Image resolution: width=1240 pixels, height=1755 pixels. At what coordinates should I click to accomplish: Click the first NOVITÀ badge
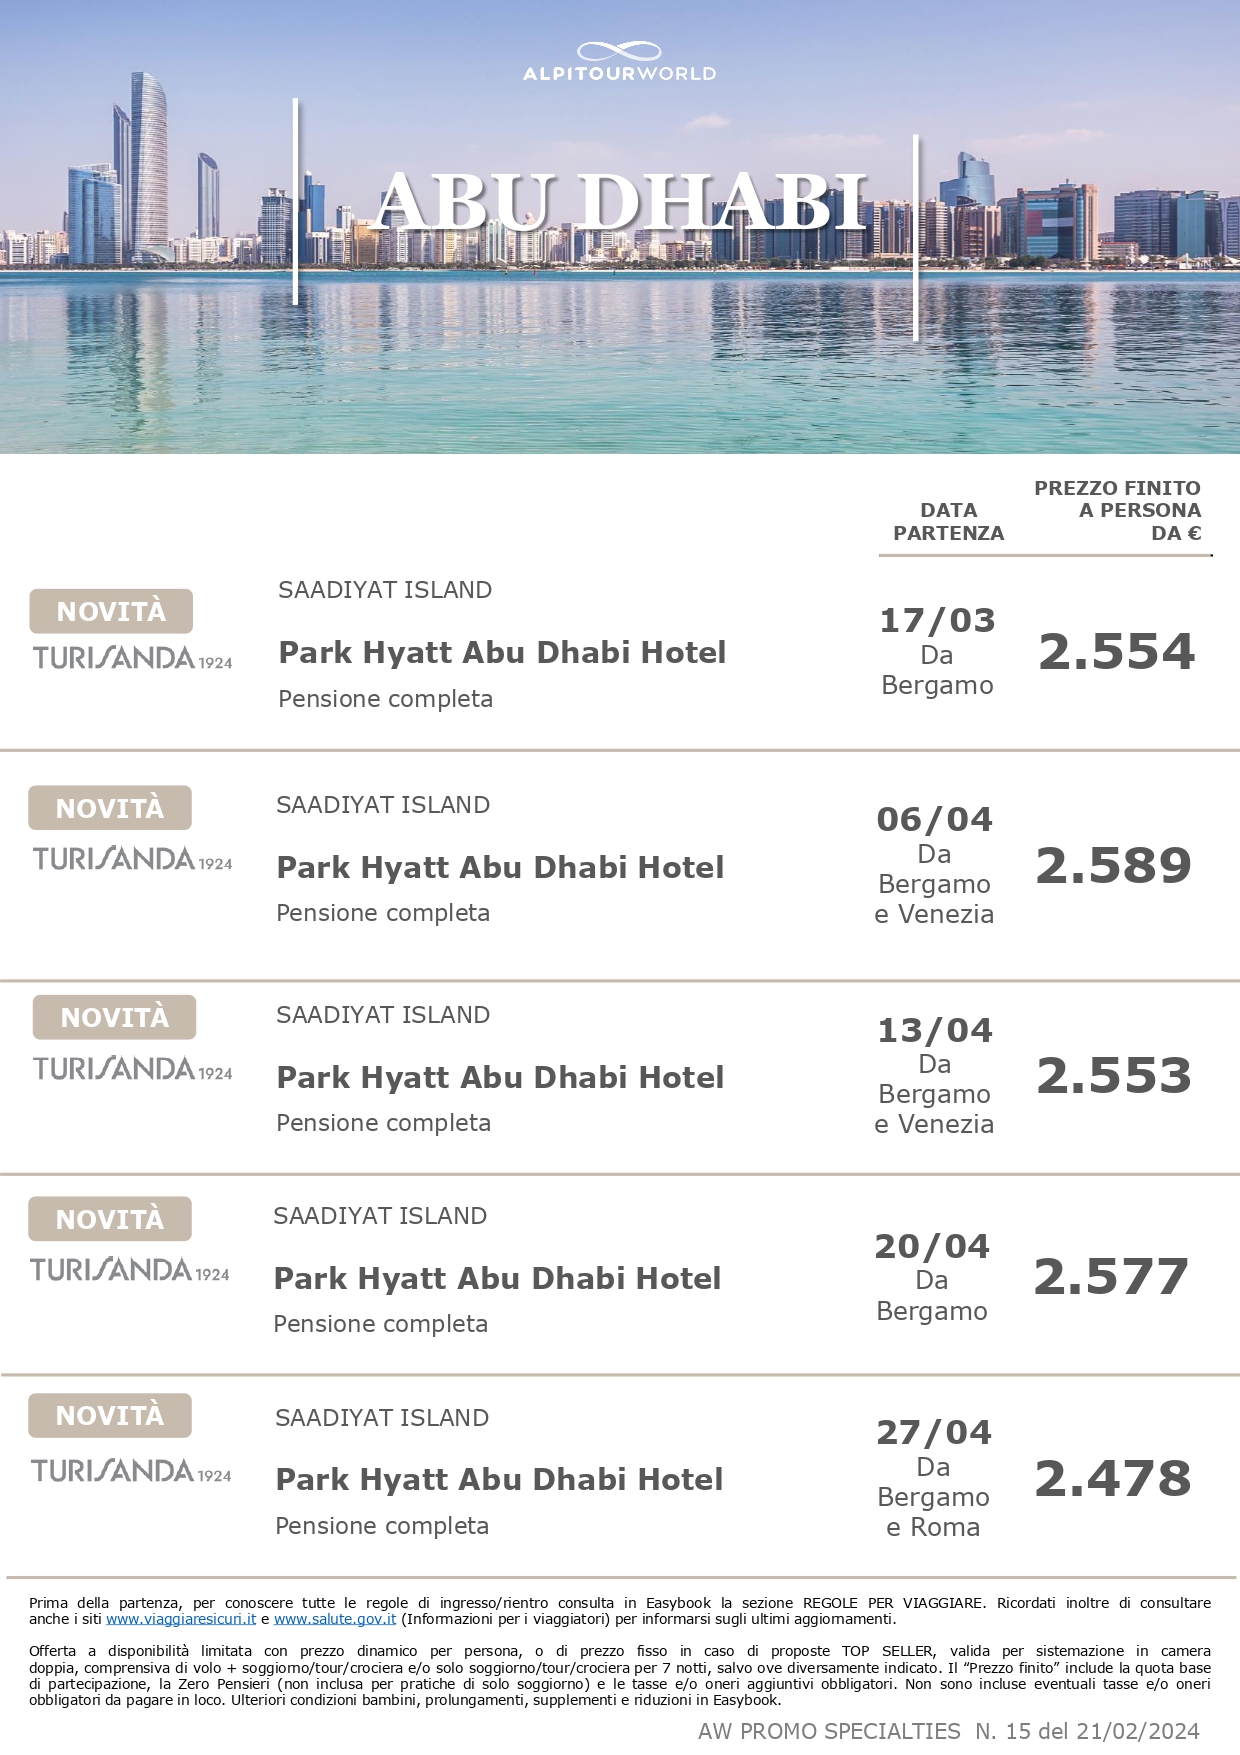pos(111,611)
